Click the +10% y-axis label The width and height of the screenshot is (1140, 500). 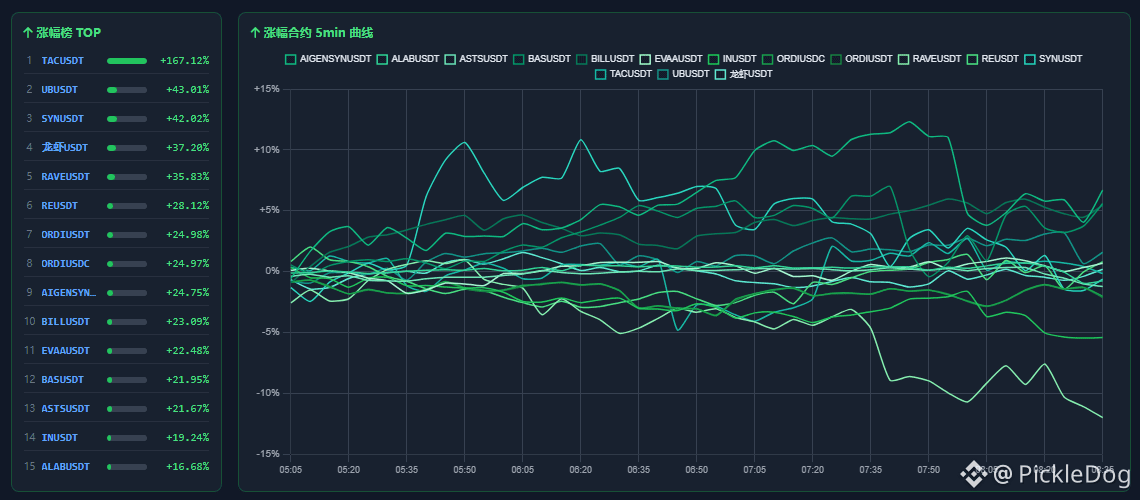coord(266,150)
